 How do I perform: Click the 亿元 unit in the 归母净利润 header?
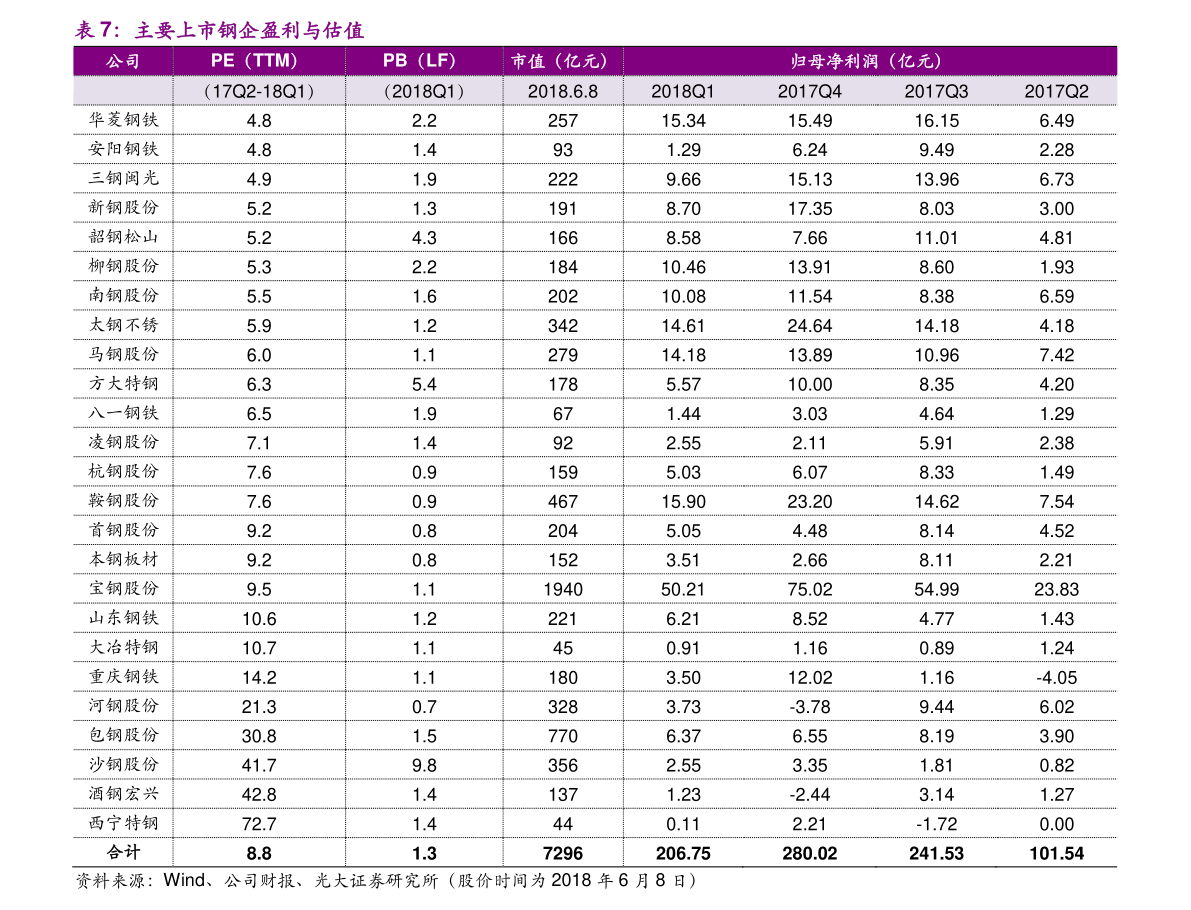click(x=917, y=61)
